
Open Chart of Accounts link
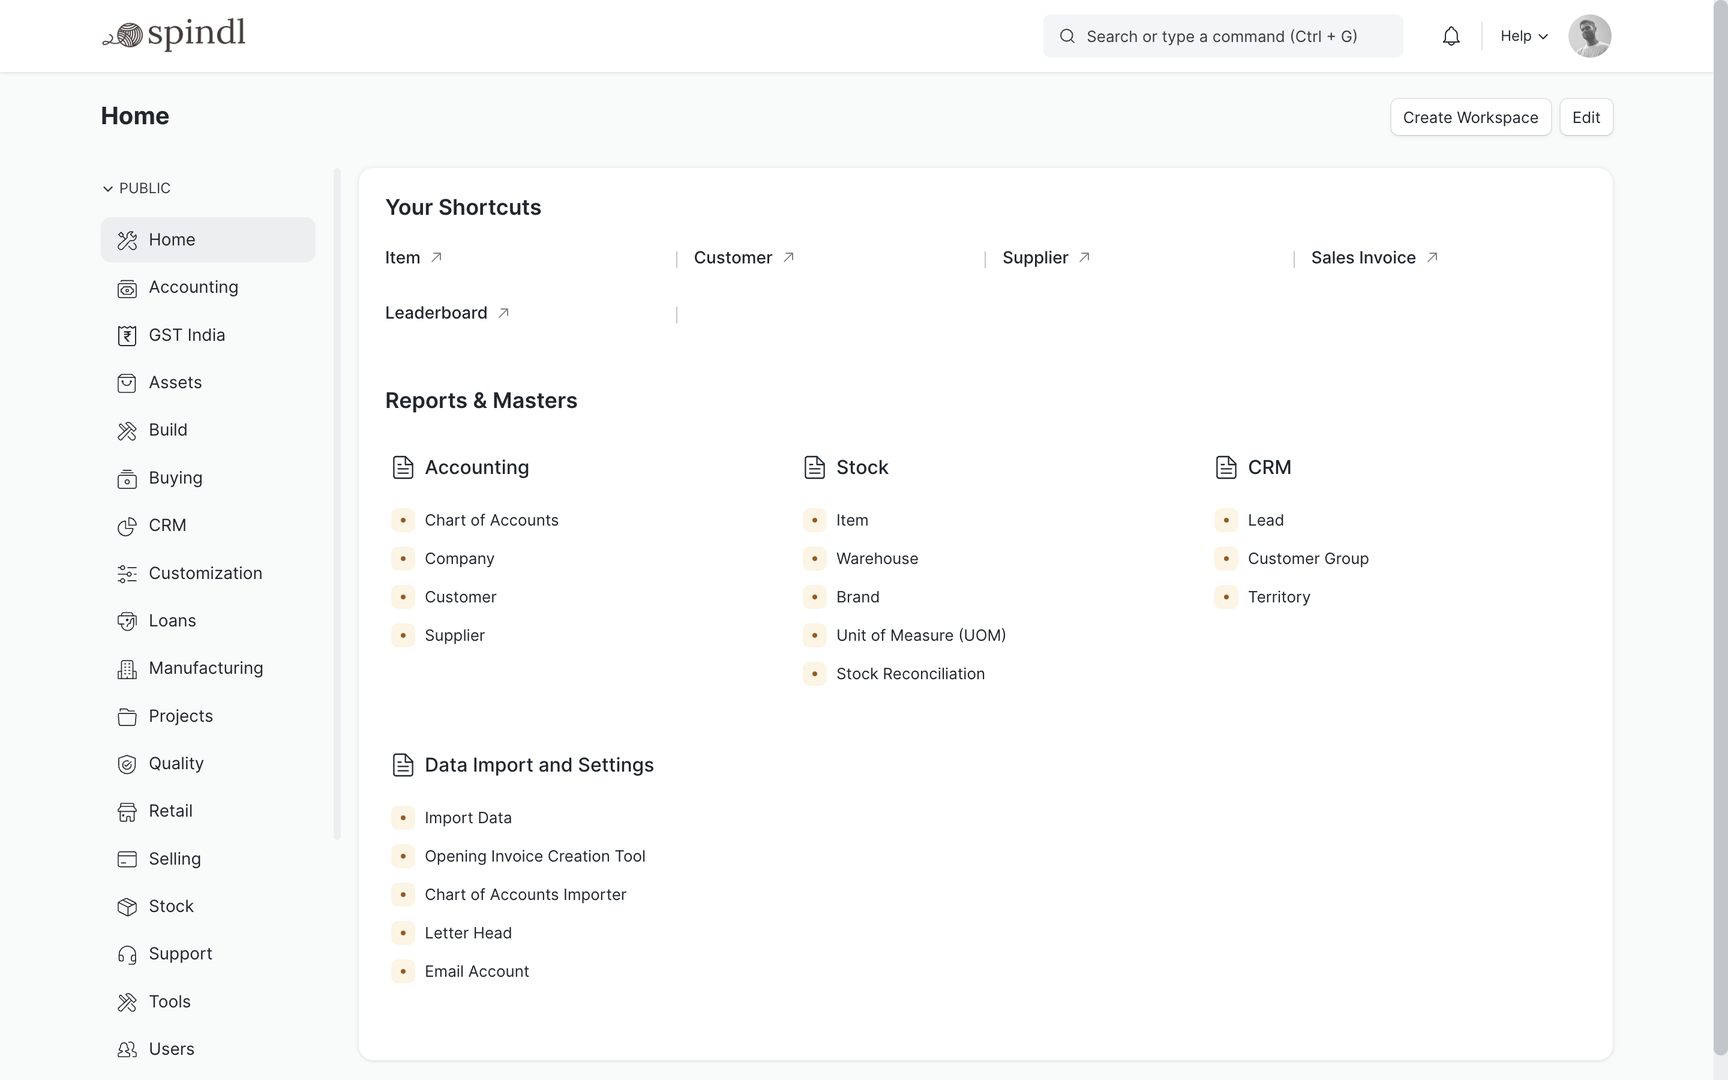tap(491, 520)
